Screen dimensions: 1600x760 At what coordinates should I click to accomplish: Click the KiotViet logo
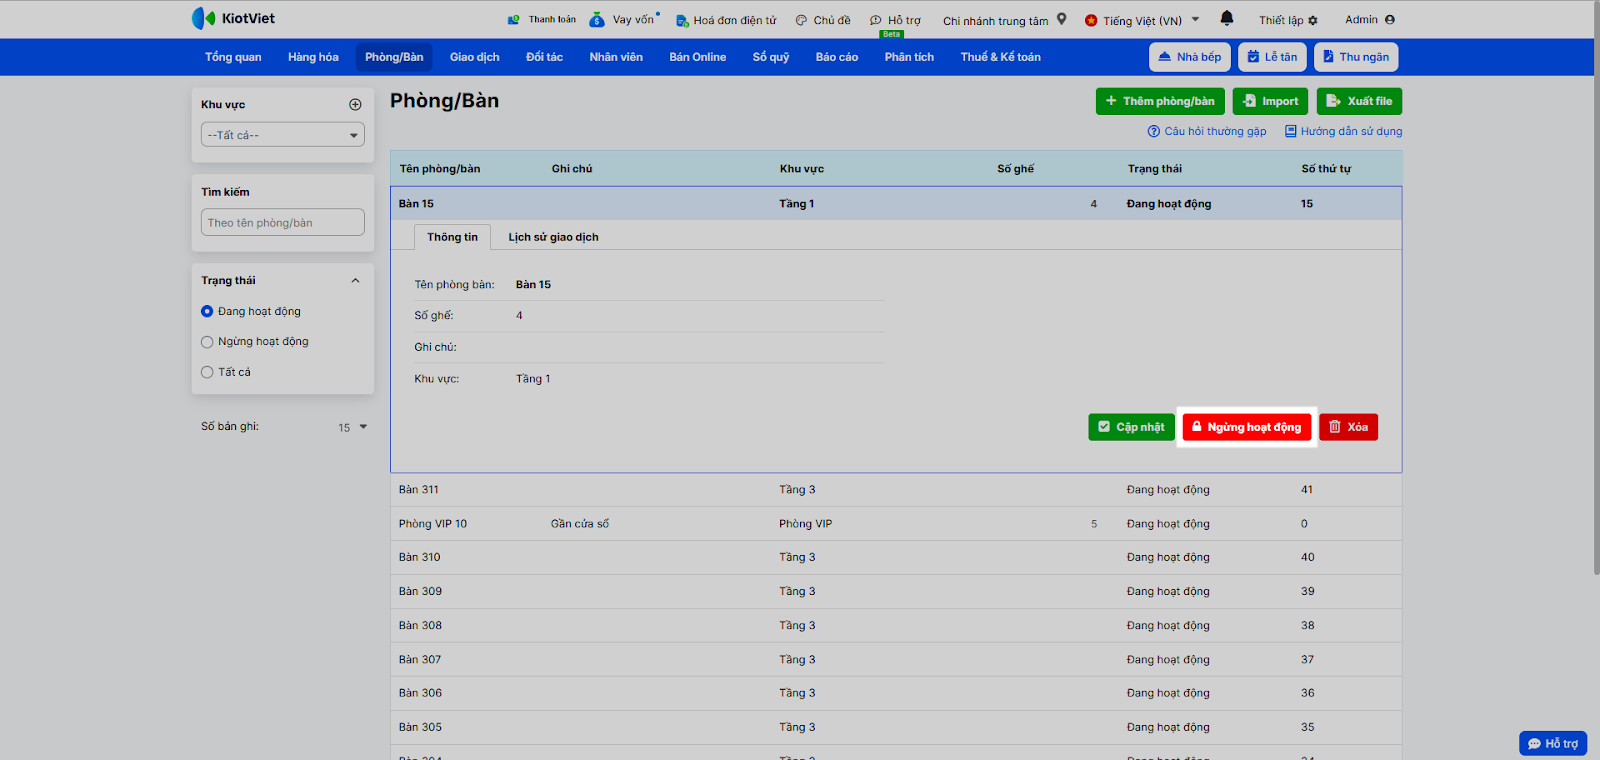tap(233, 18)
